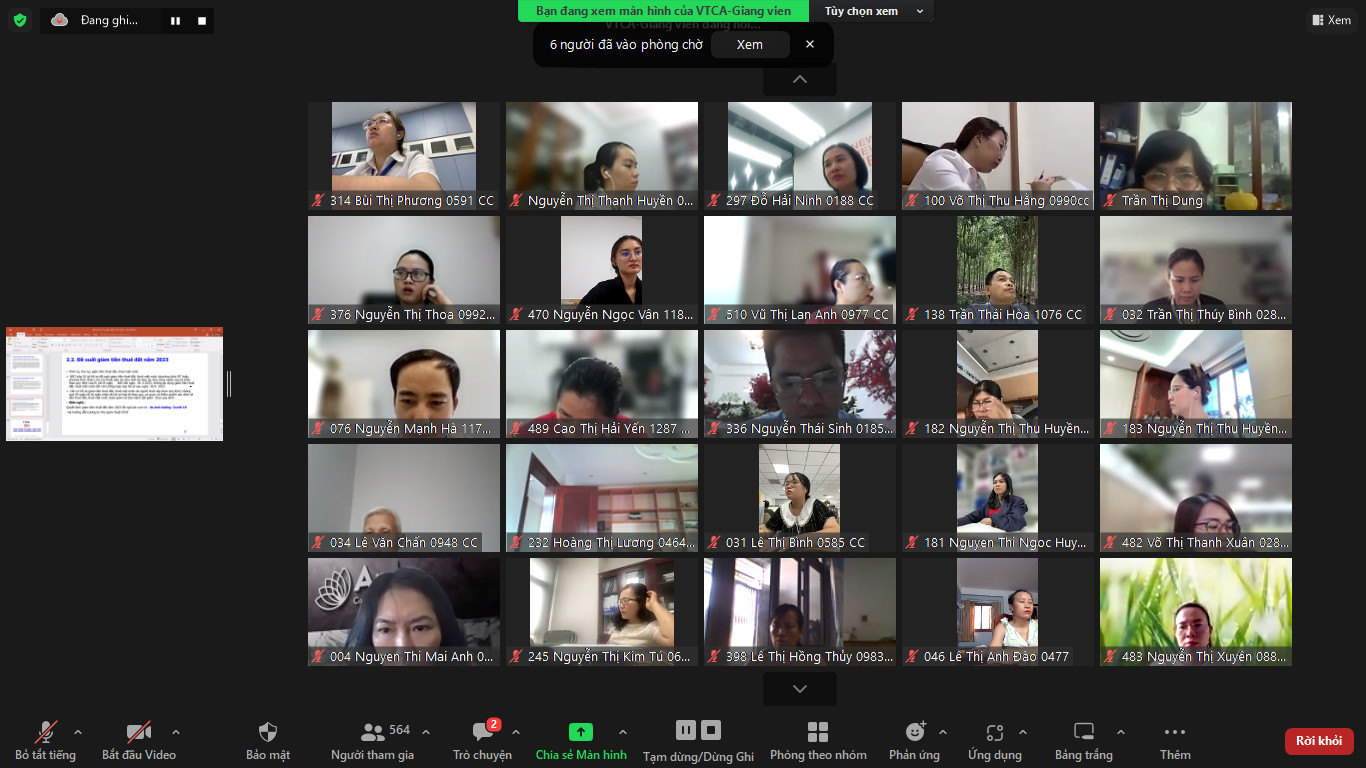Select video tile of 032 Trần Thị Thúy Bình
Screen dimensions: 1366x768
click(1196, 270)
